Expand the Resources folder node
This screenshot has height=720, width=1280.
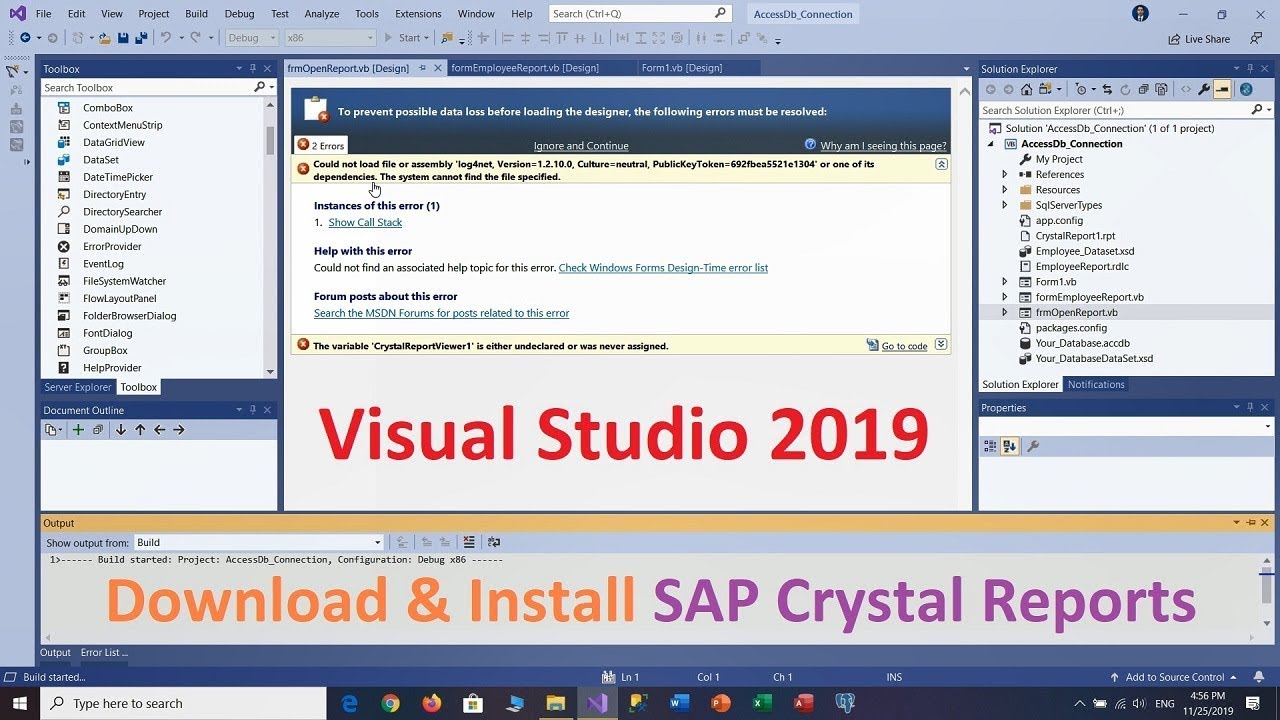point(1005,189)
